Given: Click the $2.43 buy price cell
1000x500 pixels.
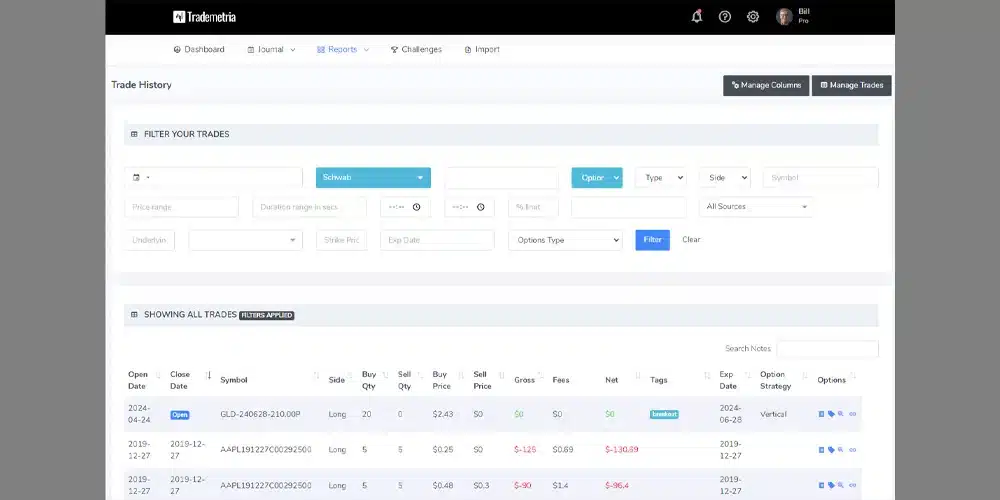Looking at the screenshot, I should 443,415.
